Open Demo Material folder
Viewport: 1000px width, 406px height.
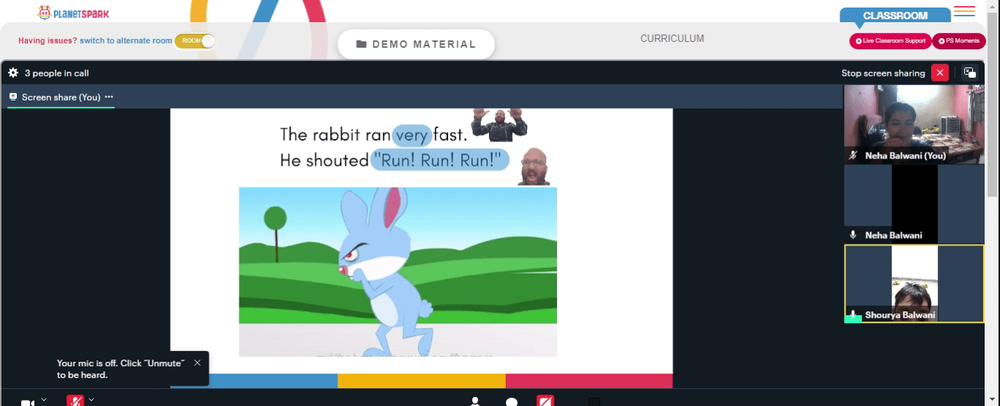coord(416,44)
